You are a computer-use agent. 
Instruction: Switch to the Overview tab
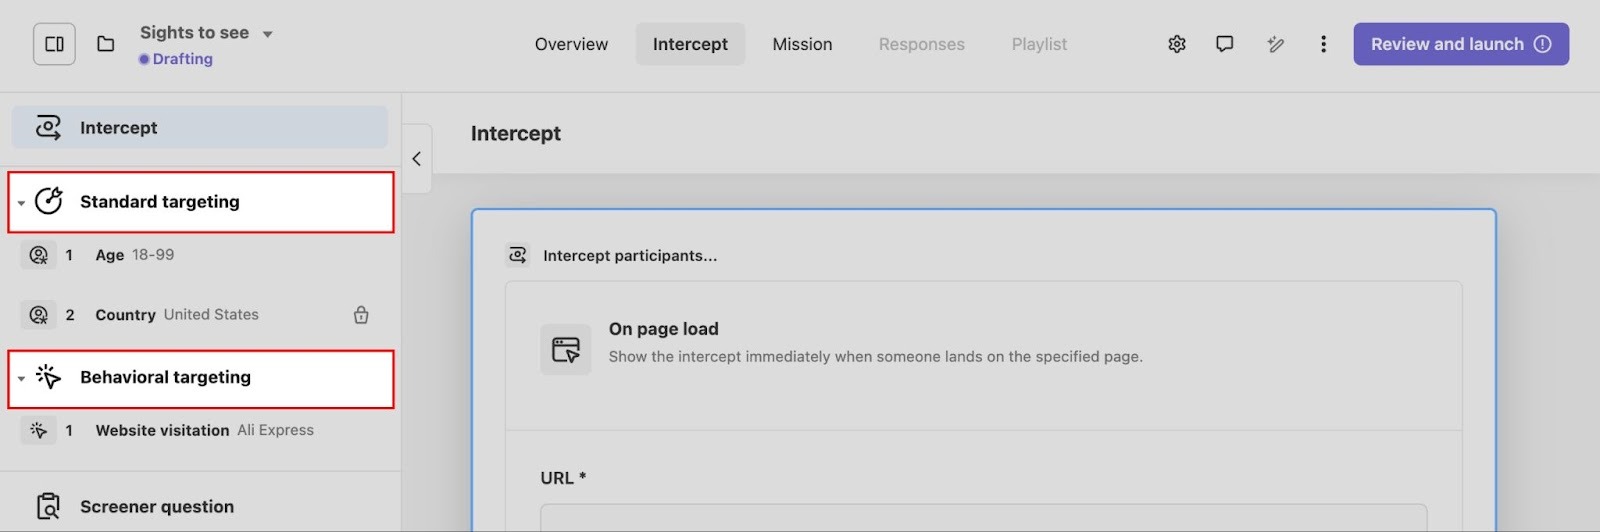pos(571,44)
